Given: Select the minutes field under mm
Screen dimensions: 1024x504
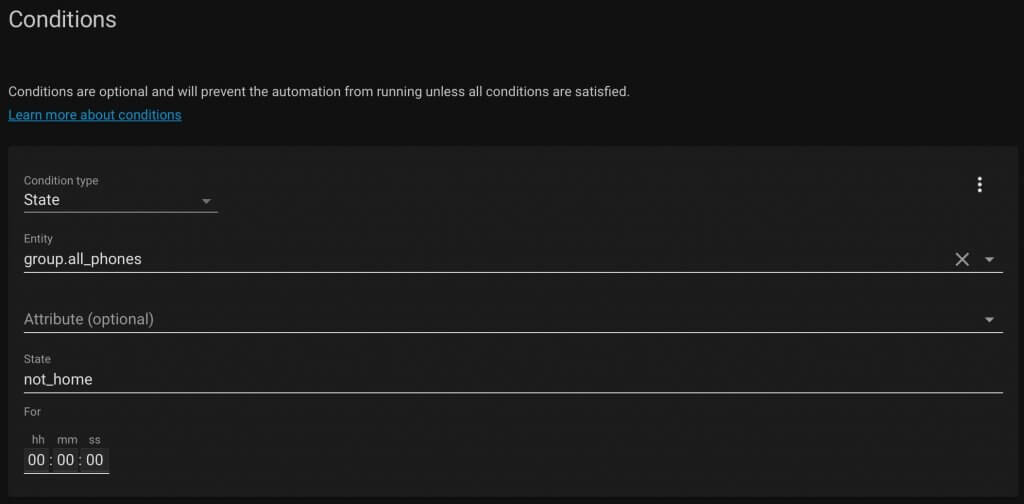Looking at the screenshot, I should coord(66,460).
